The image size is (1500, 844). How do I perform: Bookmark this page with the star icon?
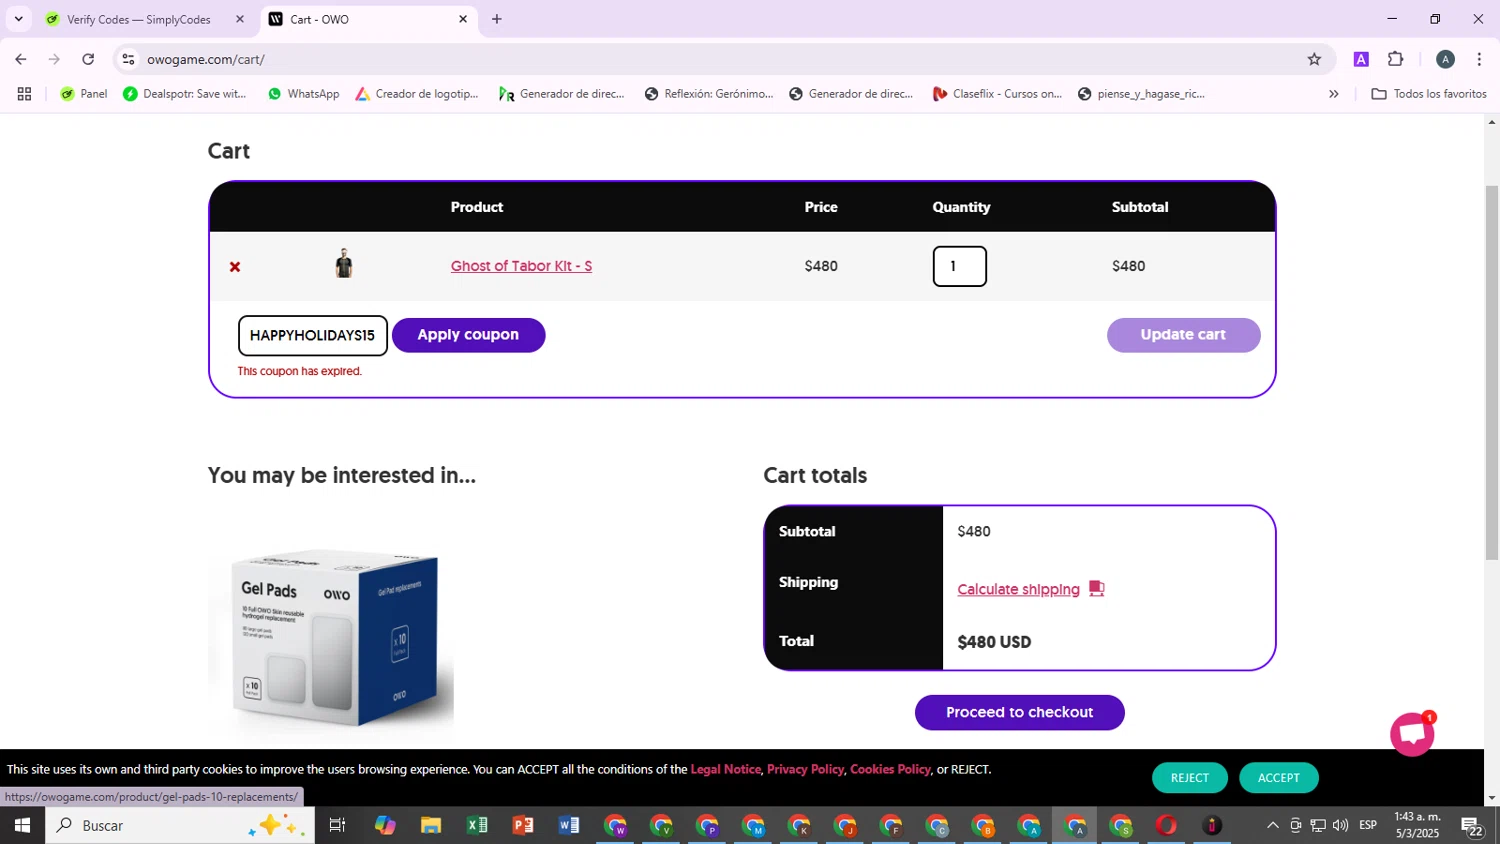click(x=1314, y=59)
